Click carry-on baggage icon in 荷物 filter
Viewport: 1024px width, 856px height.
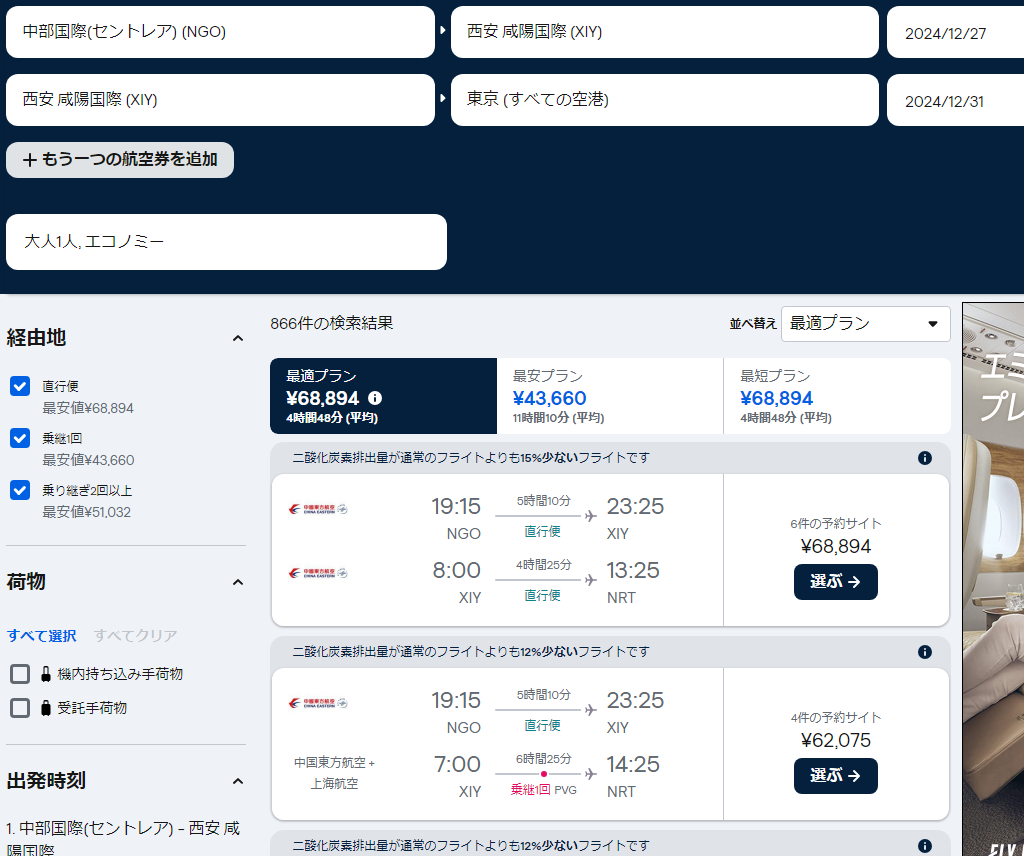(x=46, y=674)
